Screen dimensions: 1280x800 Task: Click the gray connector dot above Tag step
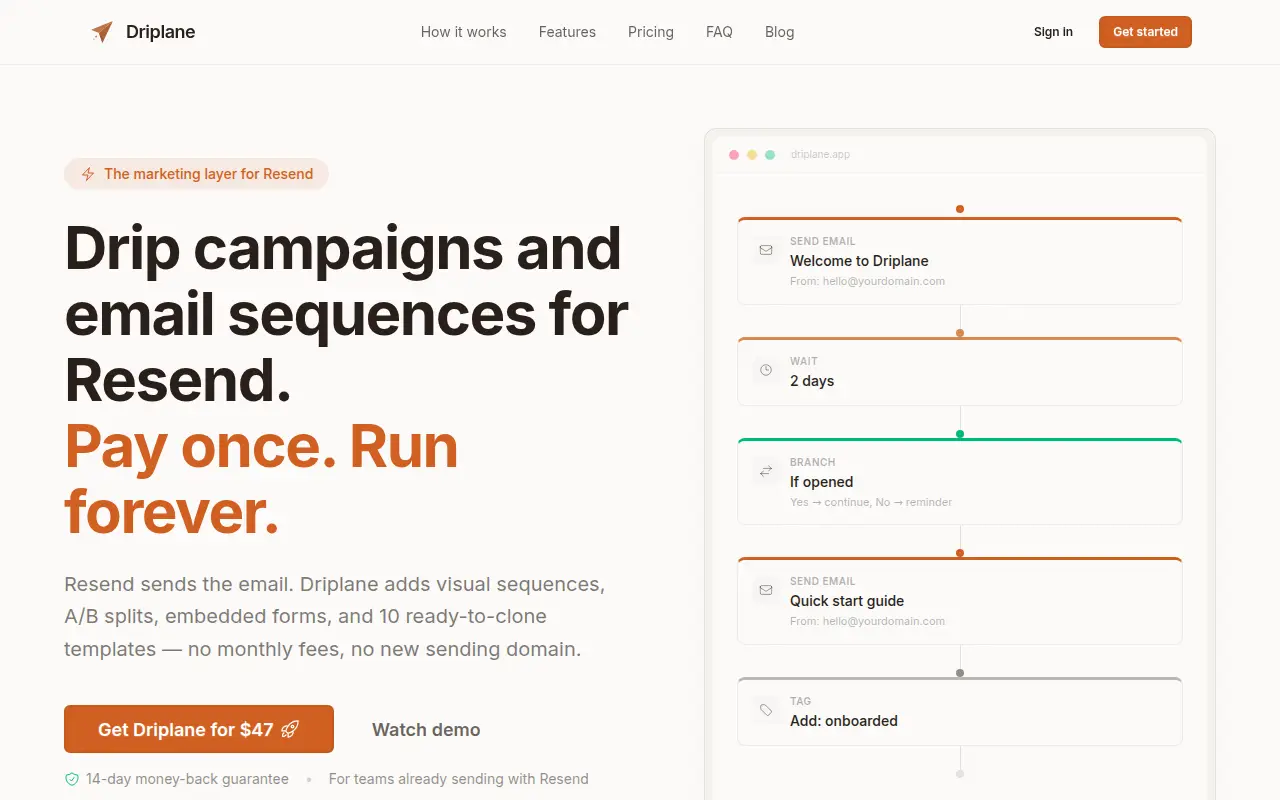tap(960, 673)
